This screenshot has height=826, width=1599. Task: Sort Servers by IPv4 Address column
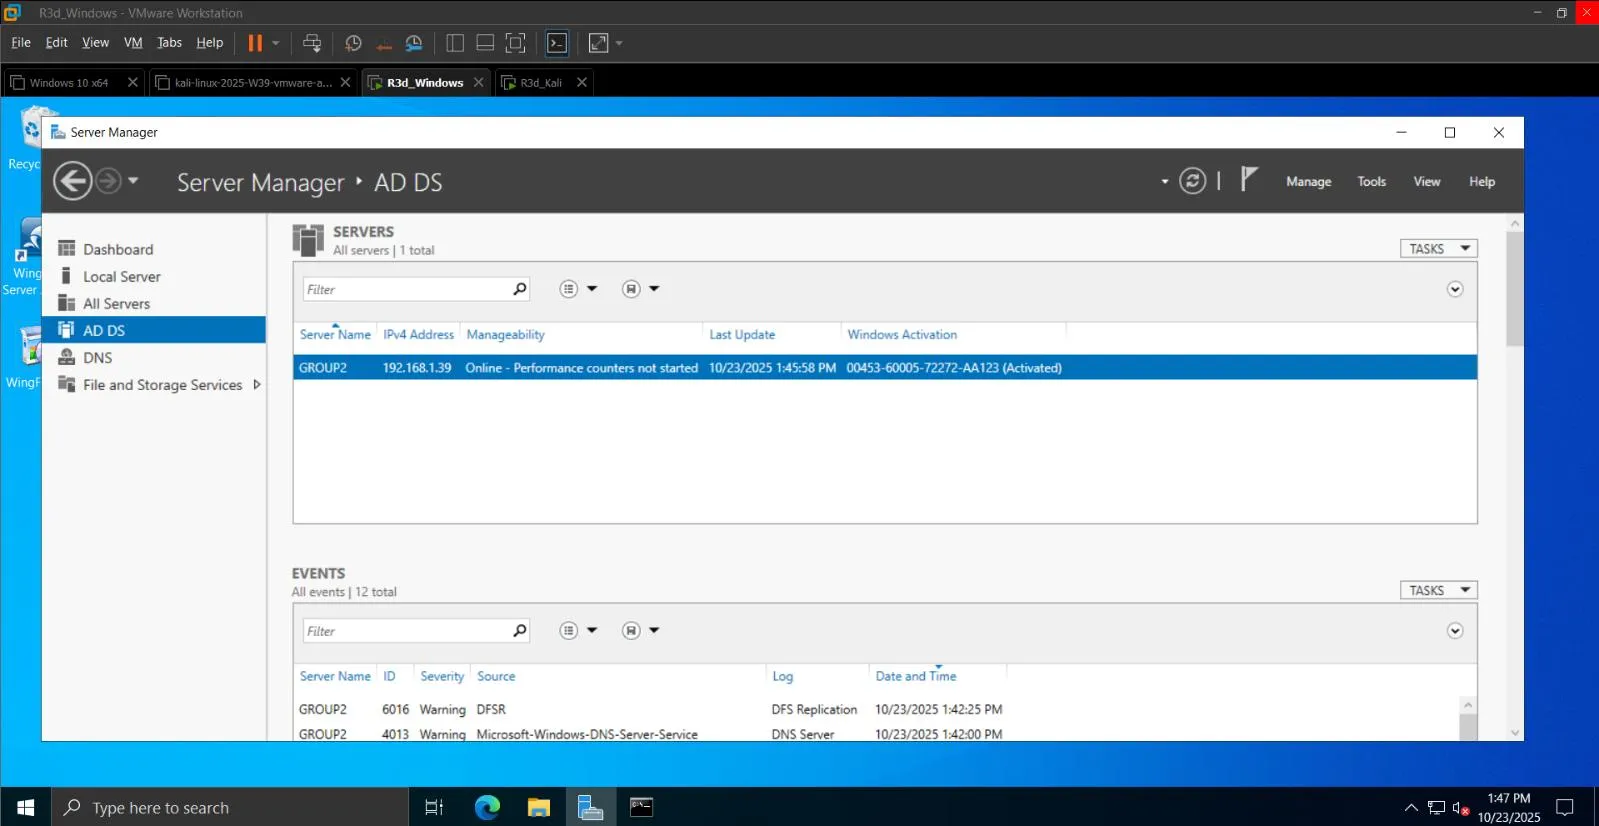coord(418,335)
